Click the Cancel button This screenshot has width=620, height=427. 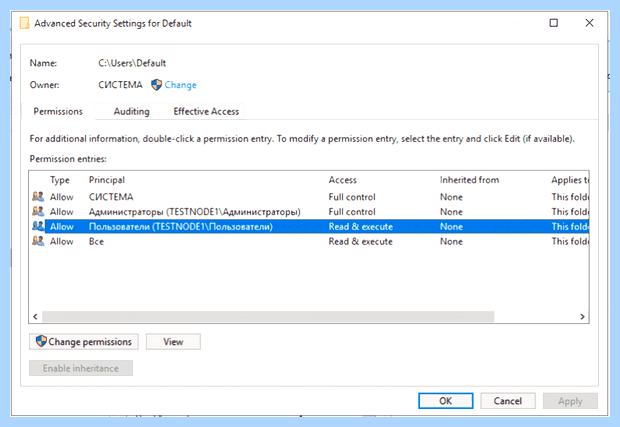(x=508, y=401)
